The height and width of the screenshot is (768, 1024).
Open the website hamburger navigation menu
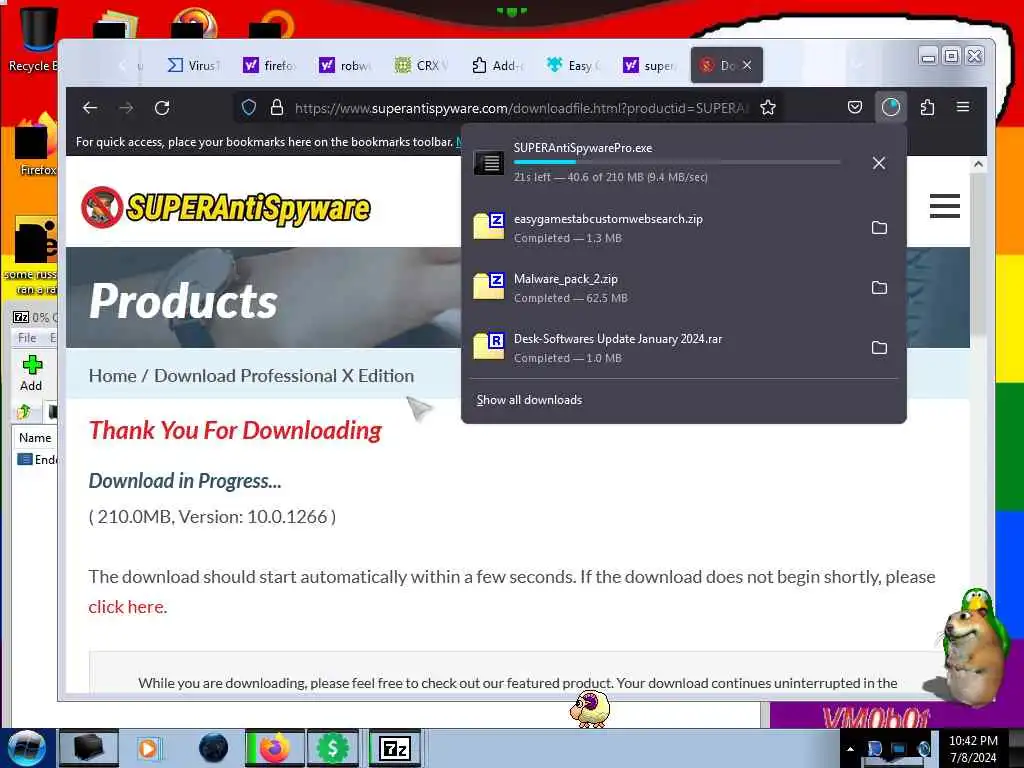944,206
